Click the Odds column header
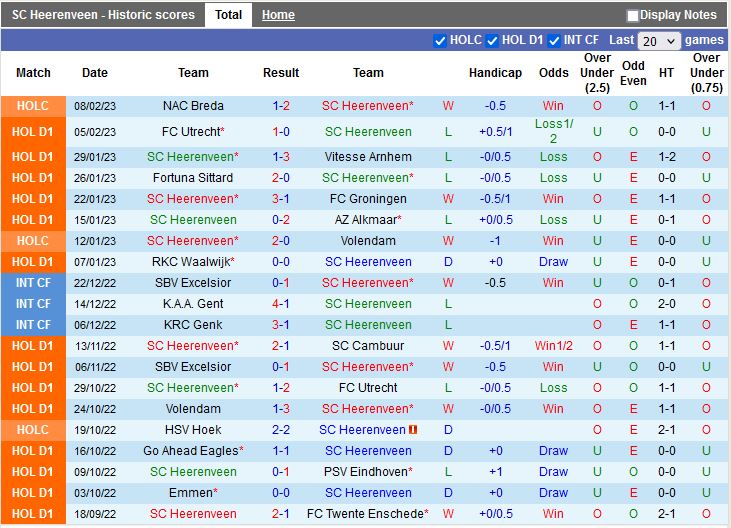 [x=553, y=73]
